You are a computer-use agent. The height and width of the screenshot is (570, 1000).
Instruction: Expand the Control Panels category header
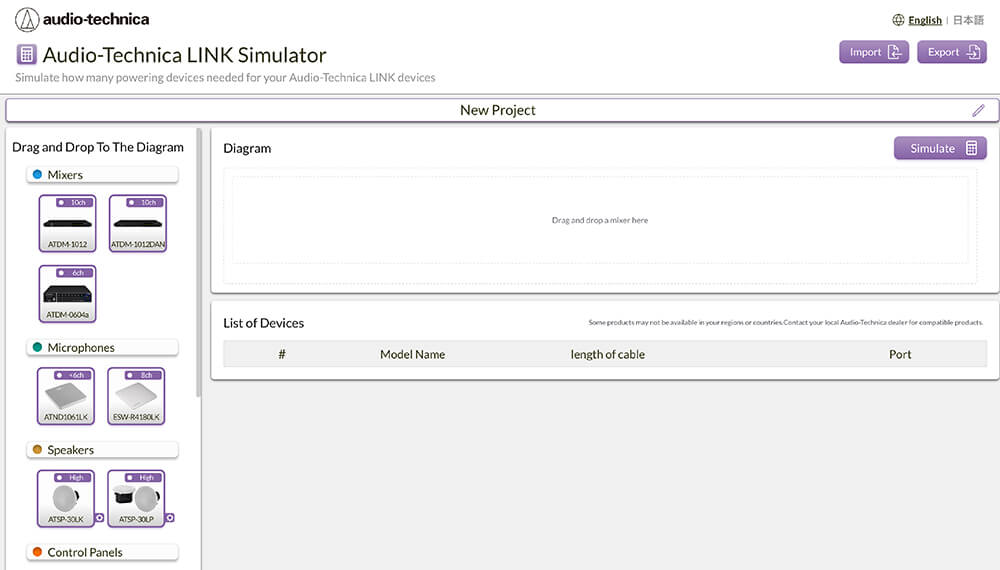click(102, 552)
